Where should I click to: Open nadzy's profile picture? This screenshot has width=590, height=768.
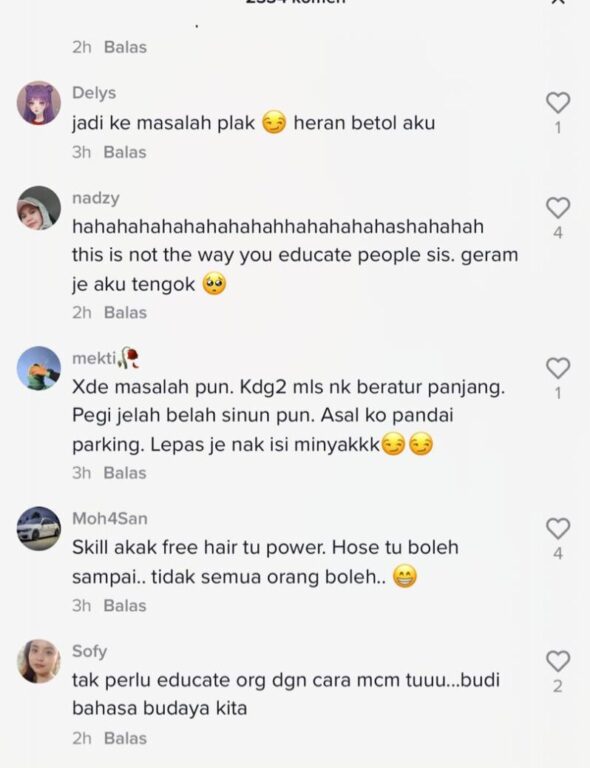click(39, 208)
